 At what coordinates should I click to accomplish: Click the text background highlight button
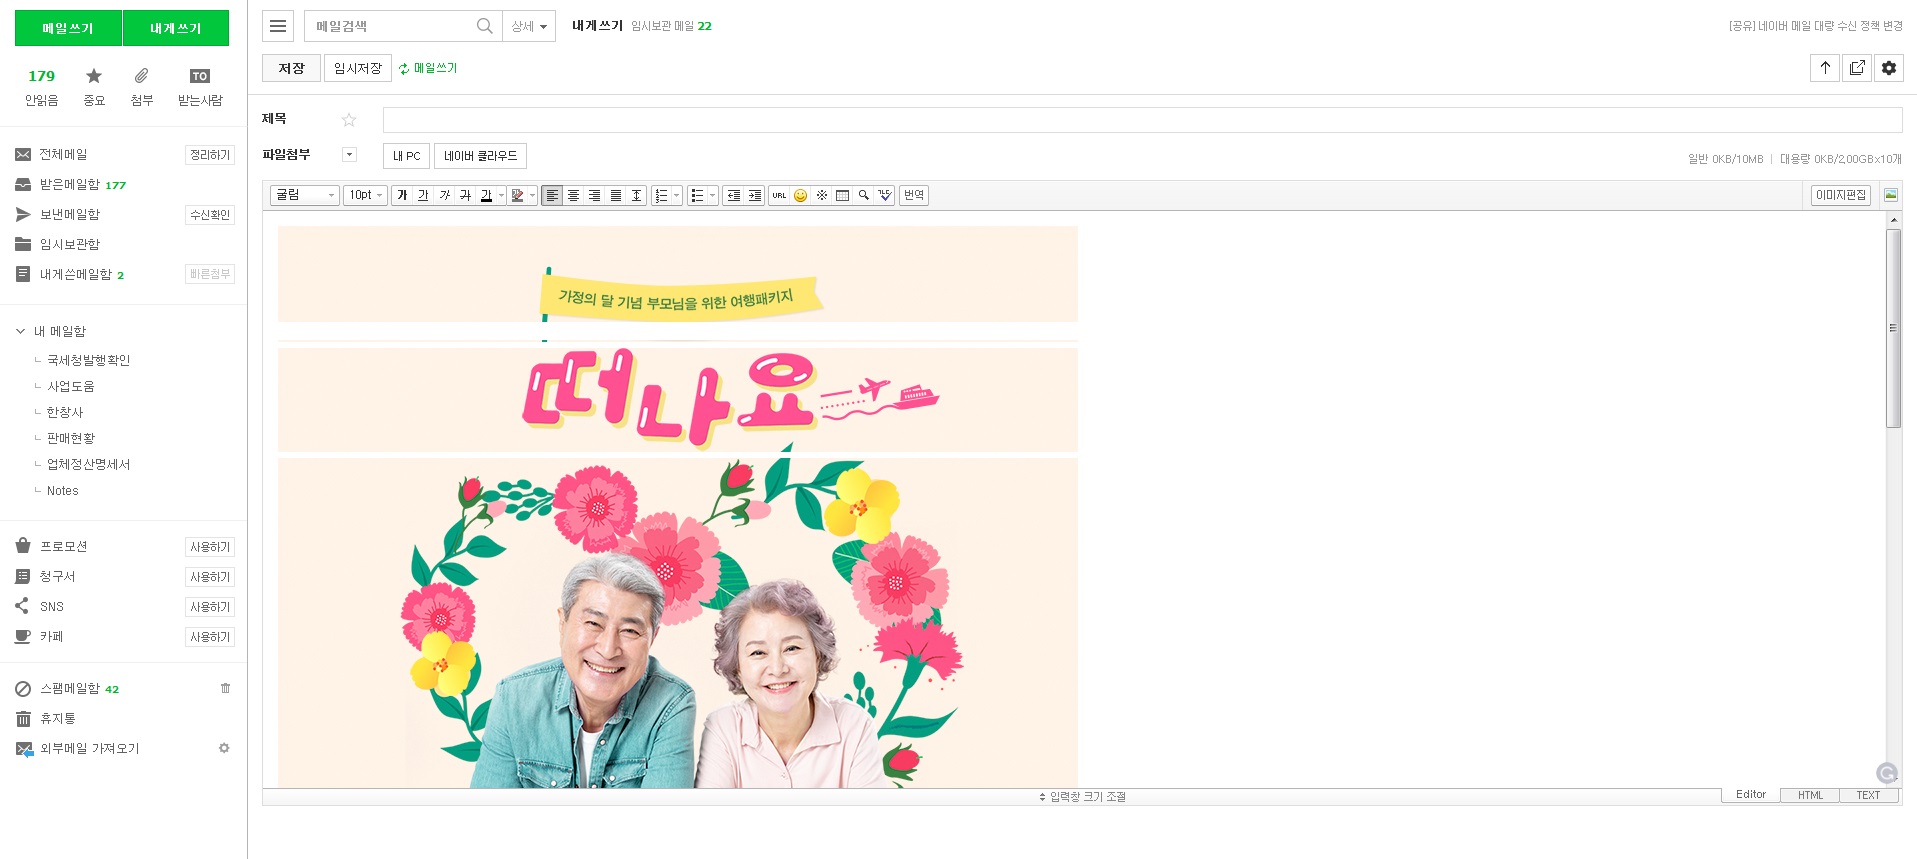(517, 195)
